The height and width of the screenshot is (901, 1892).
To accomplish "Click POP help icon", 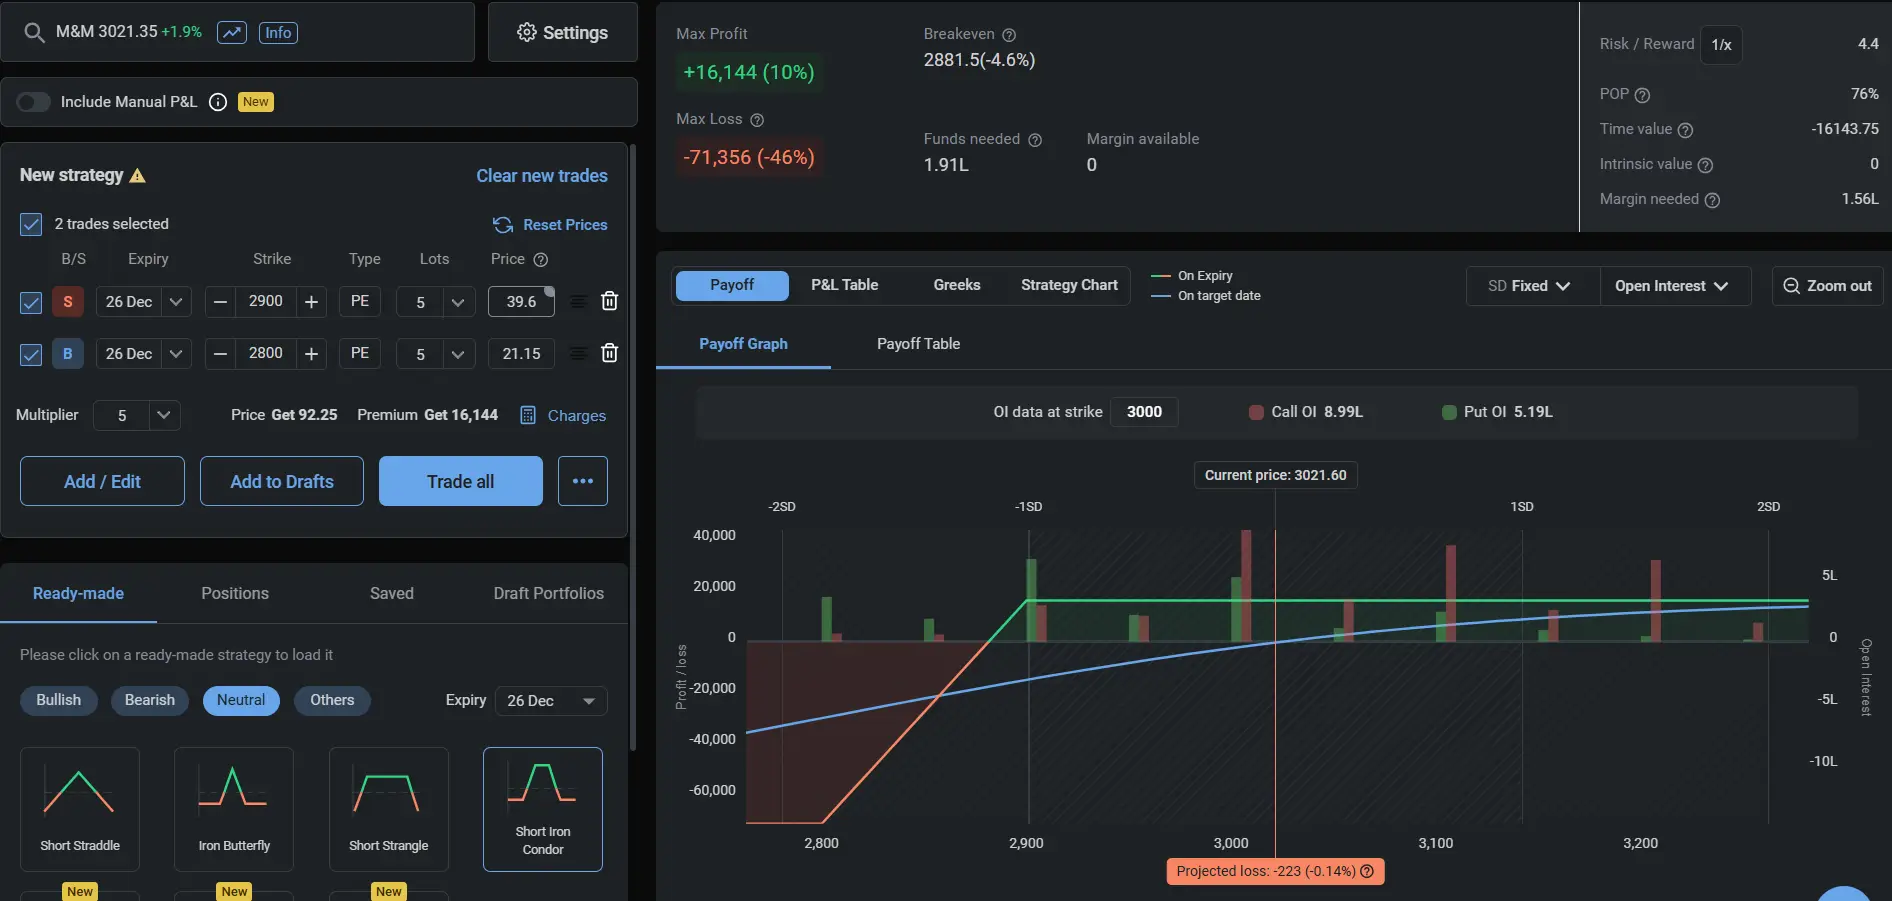I will (1642, 95).
